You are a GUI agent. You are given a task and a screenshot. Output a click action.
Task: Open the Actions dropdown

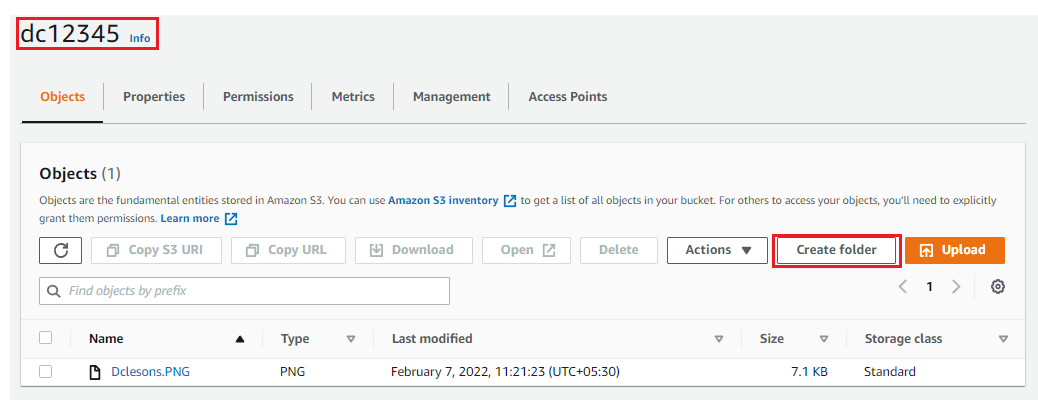[718, 250]
